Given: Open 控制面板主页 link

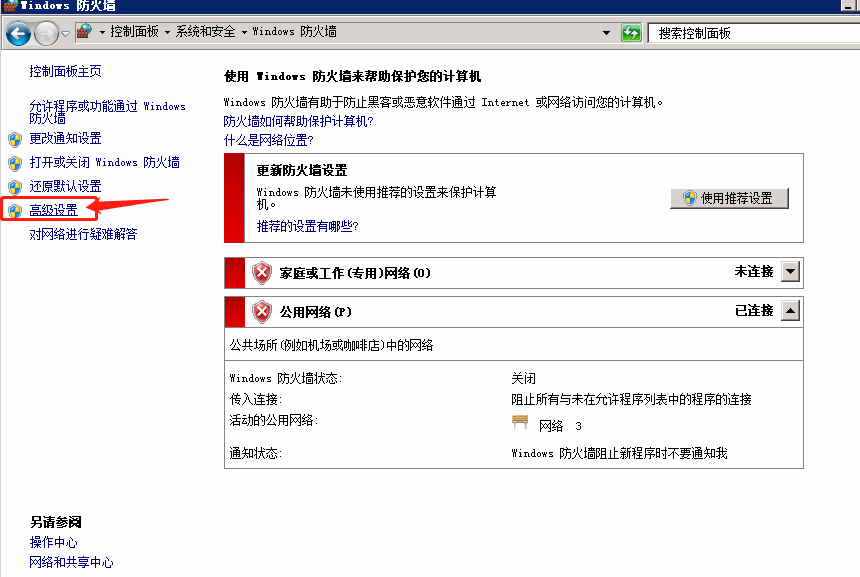Looking at the screenshot, I should (x=65, y=71).
